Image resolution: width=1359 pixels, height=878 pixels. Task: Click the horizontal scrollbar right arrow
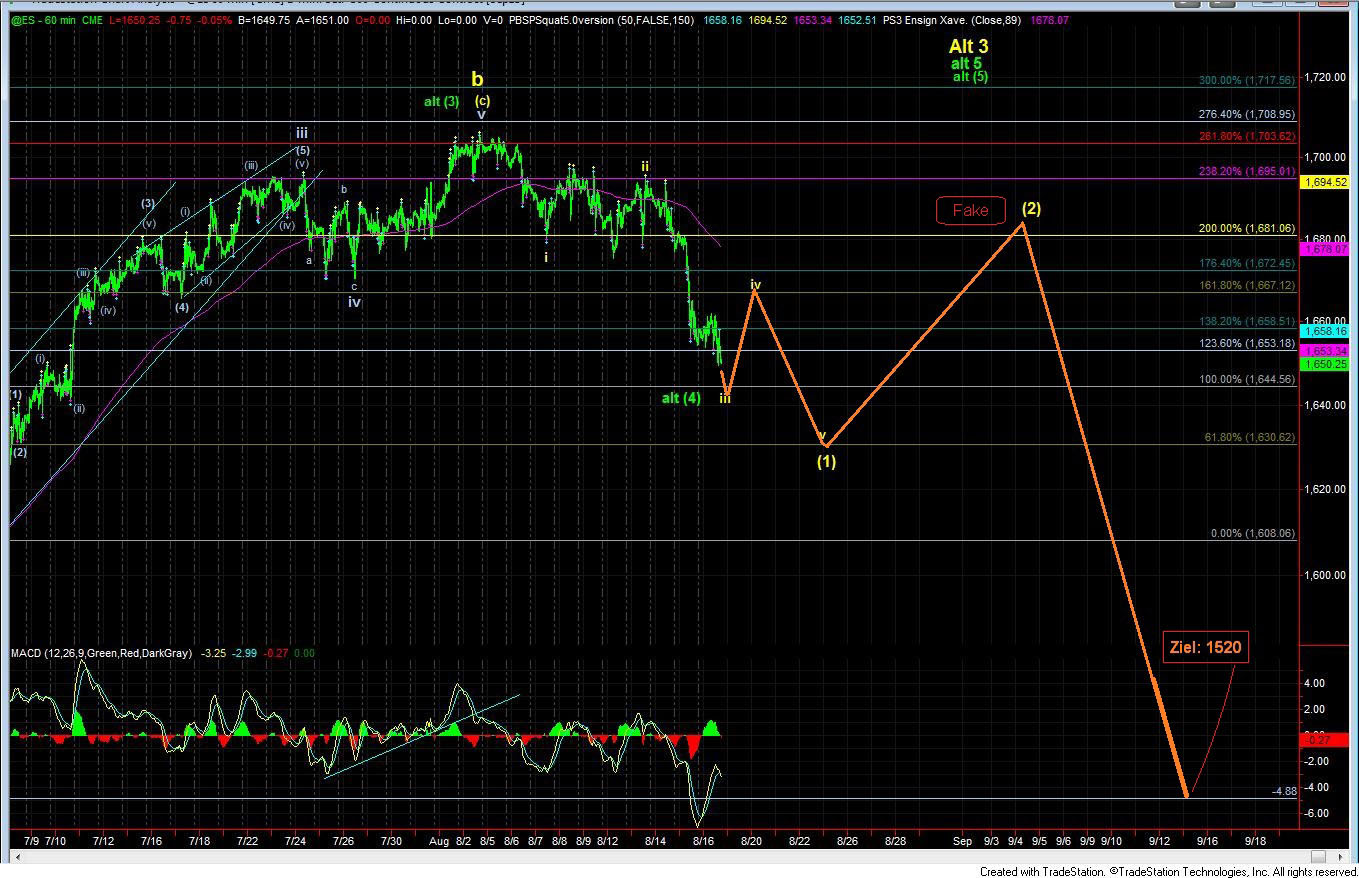click(x=1340, y=857)
